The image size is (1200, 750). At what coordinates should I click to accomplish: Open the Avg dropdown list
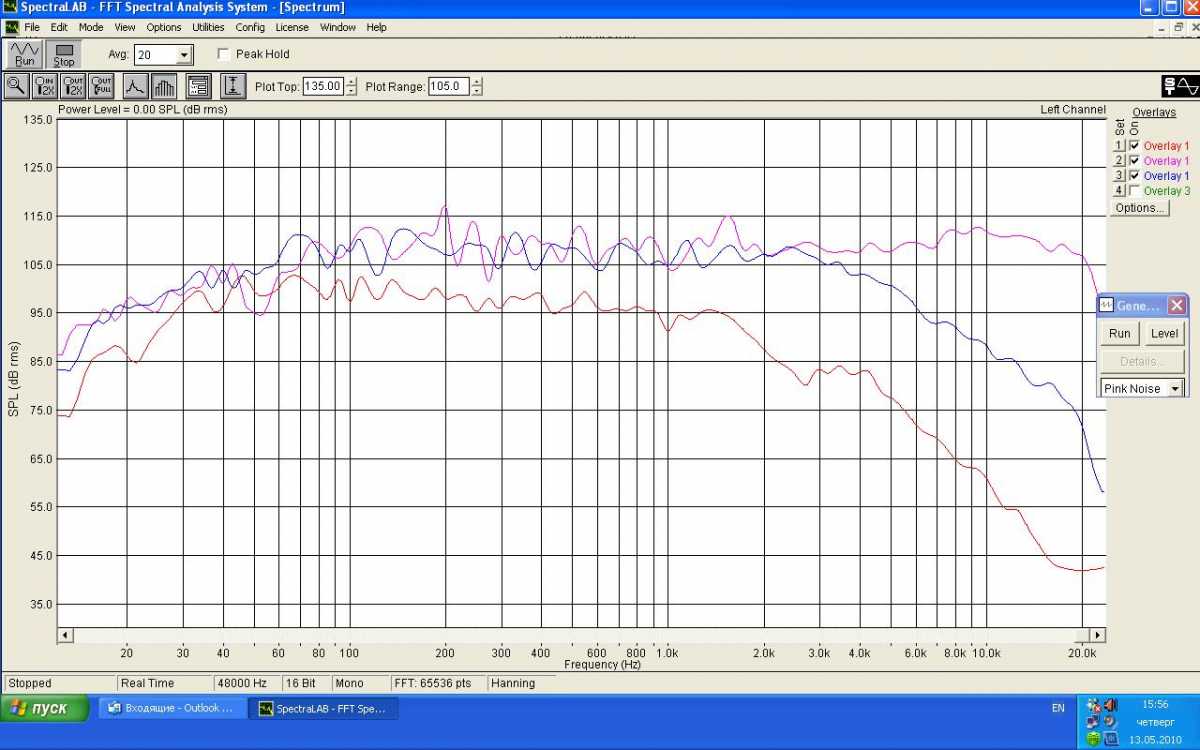pyautogui.click(x=184, y=56)
